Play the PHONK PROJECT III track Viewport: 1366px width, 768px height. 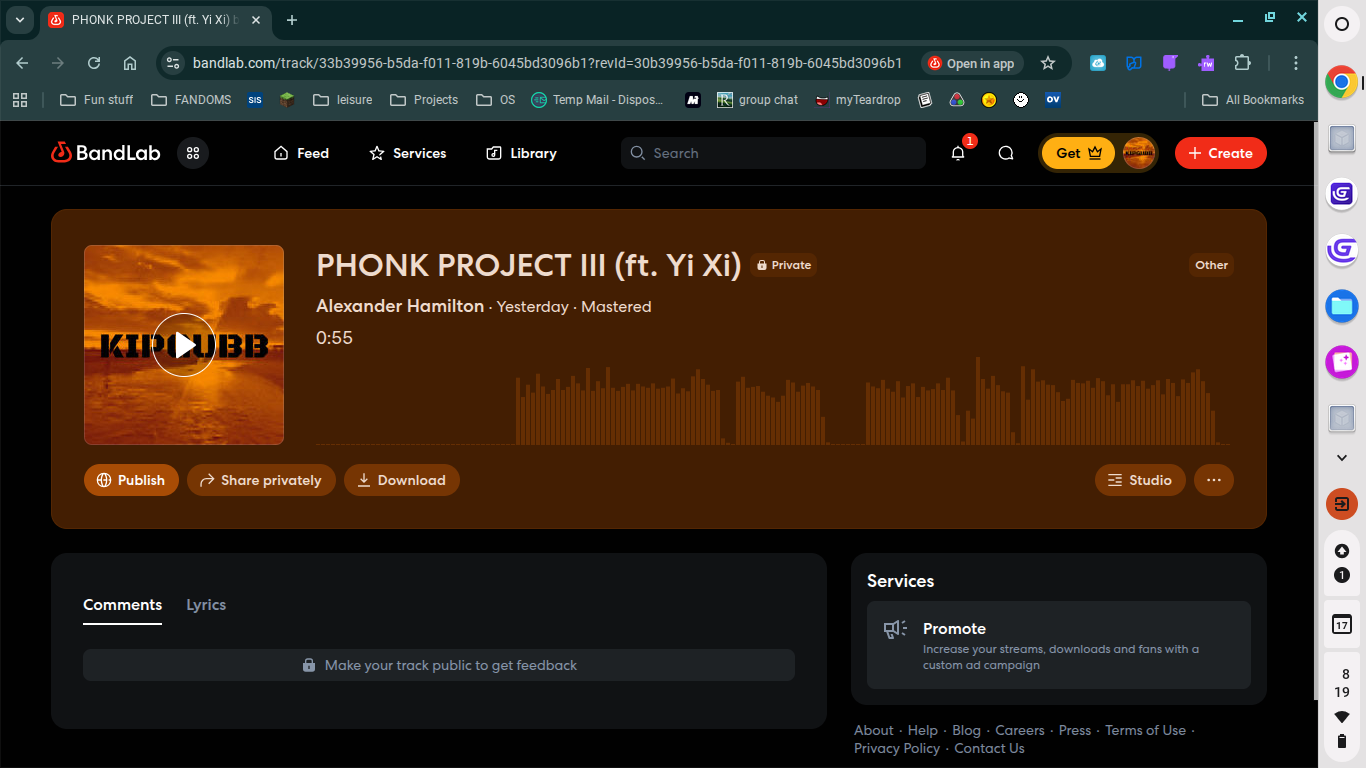click(184, 345)
